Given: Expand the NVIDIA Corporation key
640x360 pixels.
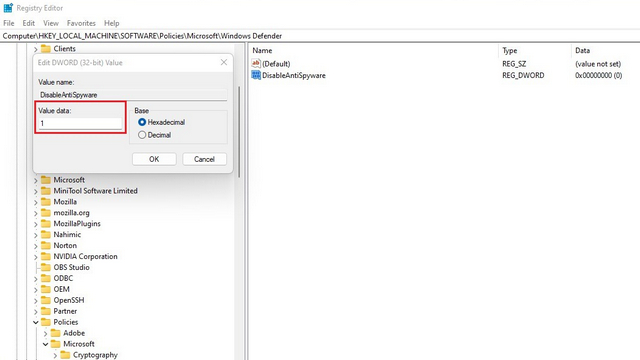Looking at the screenshot, I should click(36, 257).
